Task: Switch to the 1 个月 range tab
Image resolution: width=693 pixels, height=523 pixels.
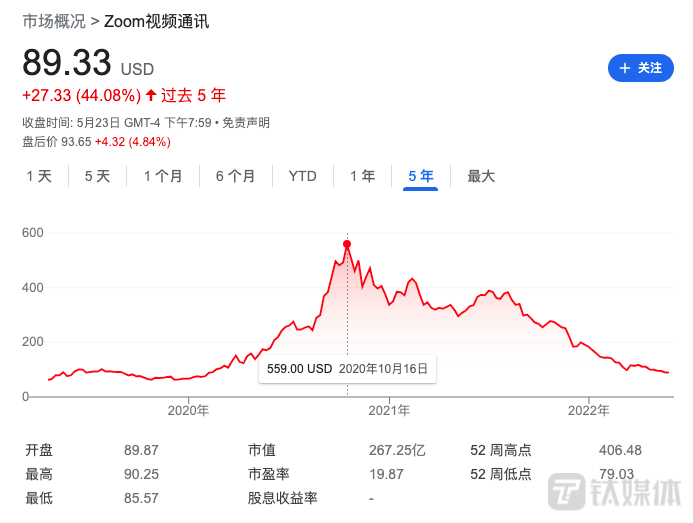Action: point(163,176)
